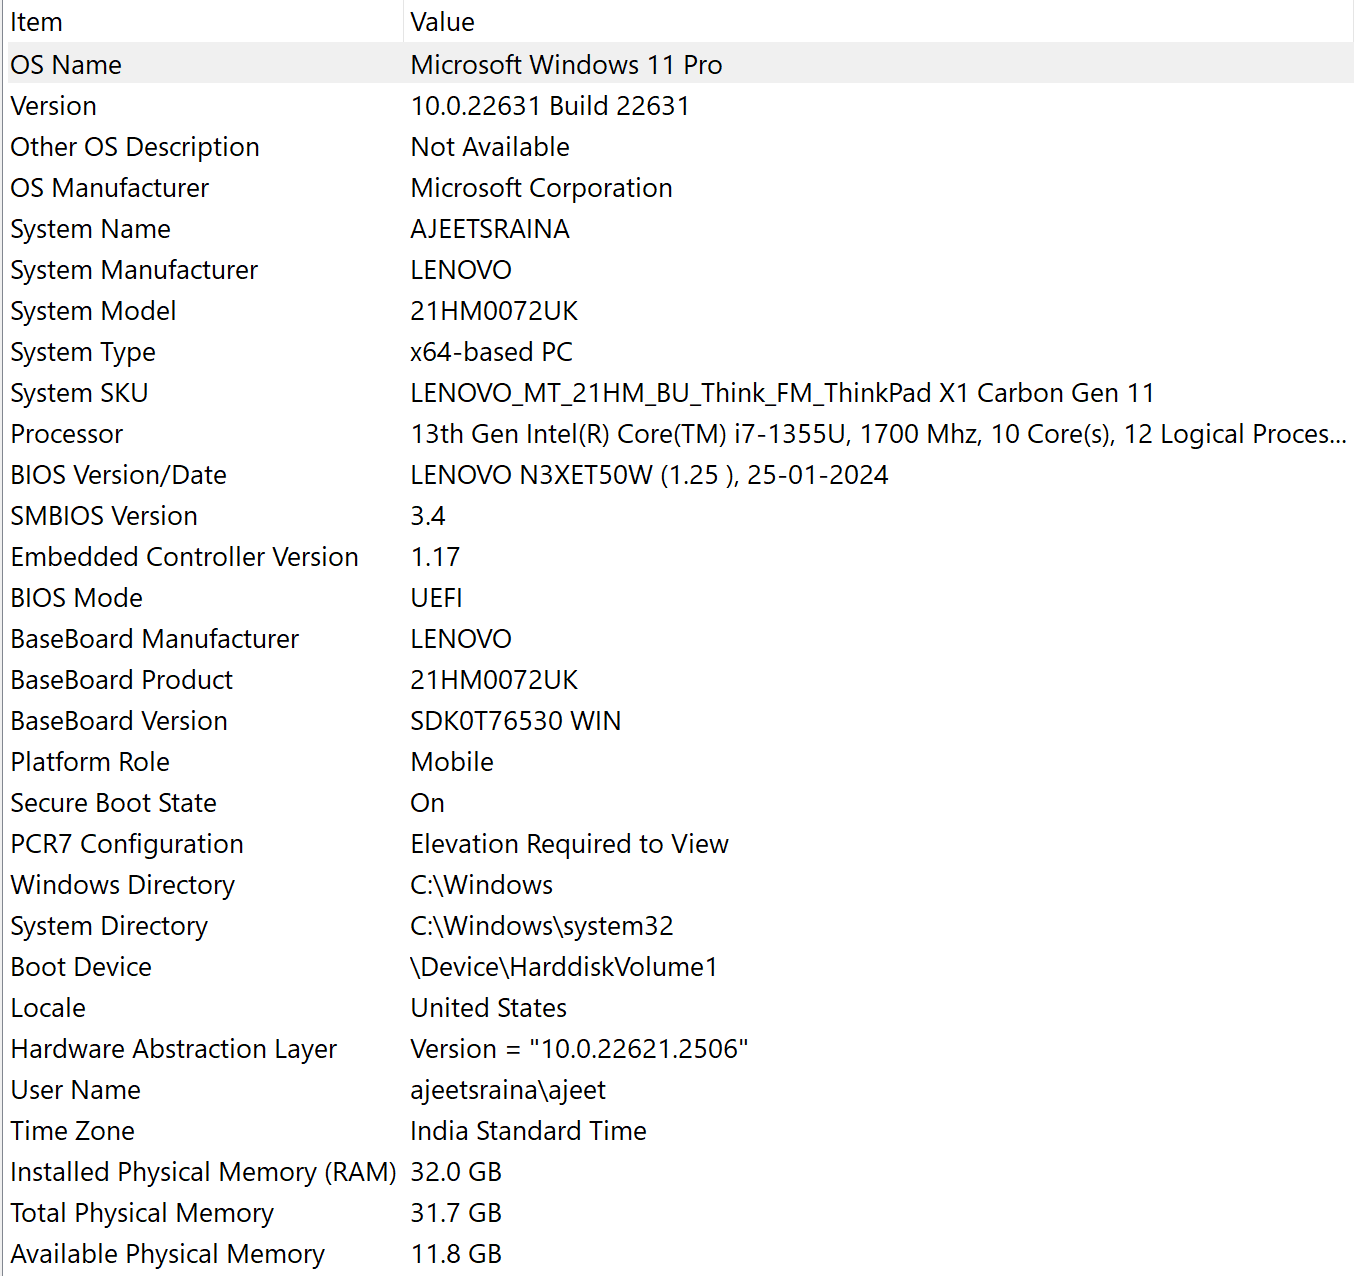Select Available Physical Memory row
The width and height of the screenshot is (1370, 1276).
coord(681,1254)
